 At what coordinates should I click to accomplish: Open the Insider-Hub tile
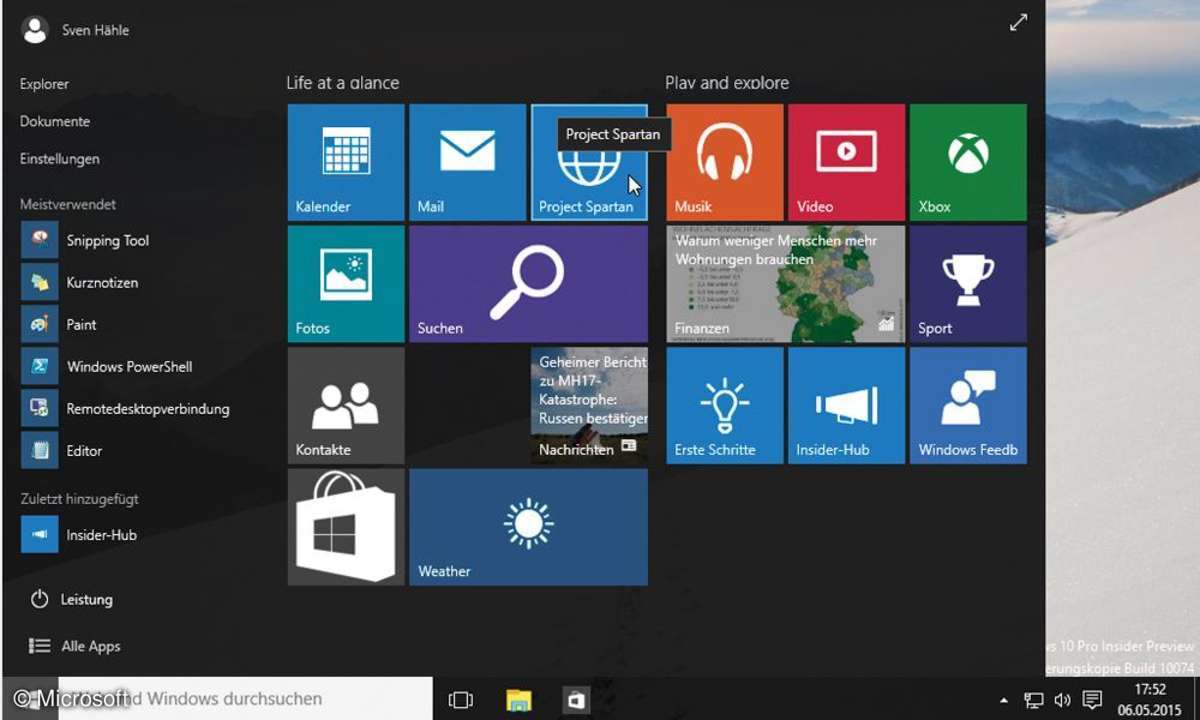coord(847,406)
